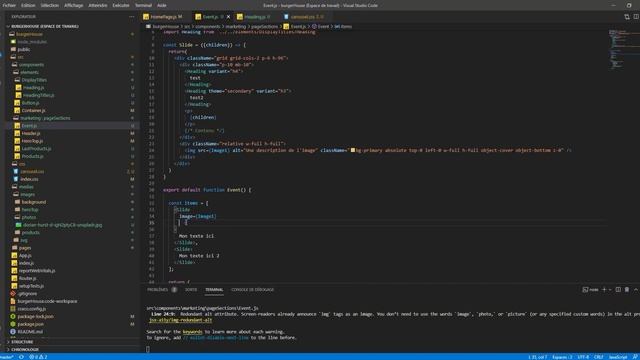Collapse the burgerhouse root folder
This screenshot has width=640, height=360.
pyautogui.click(x=29, y=34)
